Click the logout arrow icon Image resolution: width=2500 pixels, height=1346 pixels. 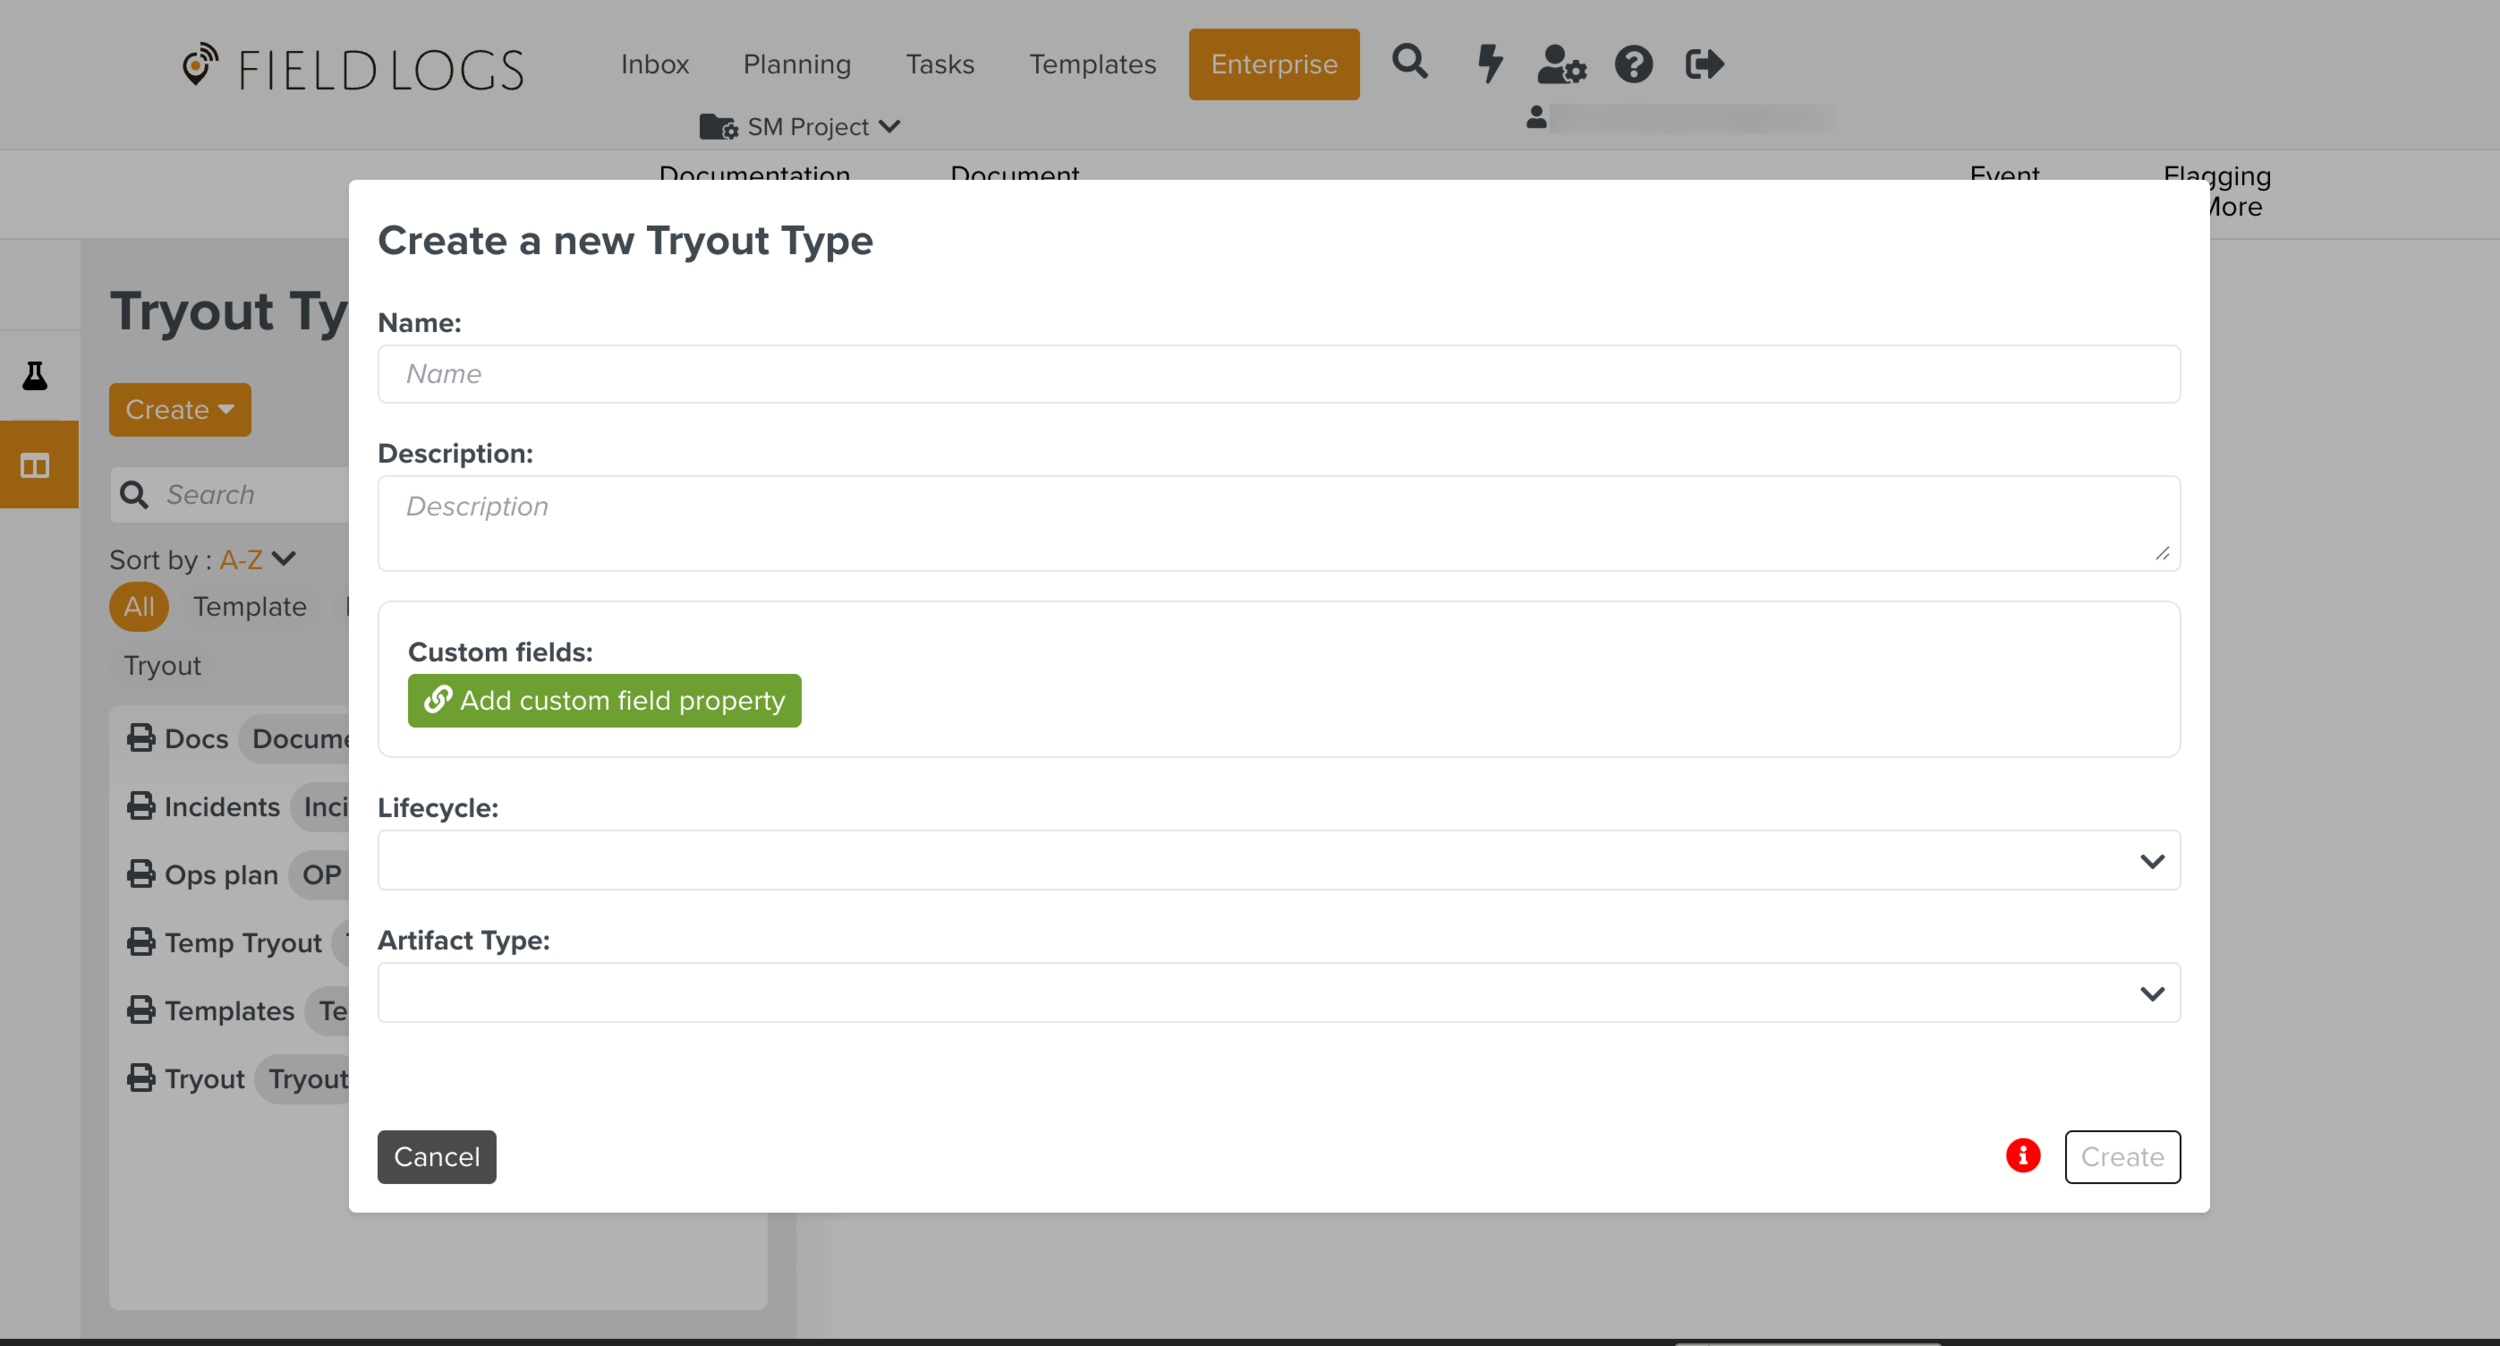(1704, 65)
